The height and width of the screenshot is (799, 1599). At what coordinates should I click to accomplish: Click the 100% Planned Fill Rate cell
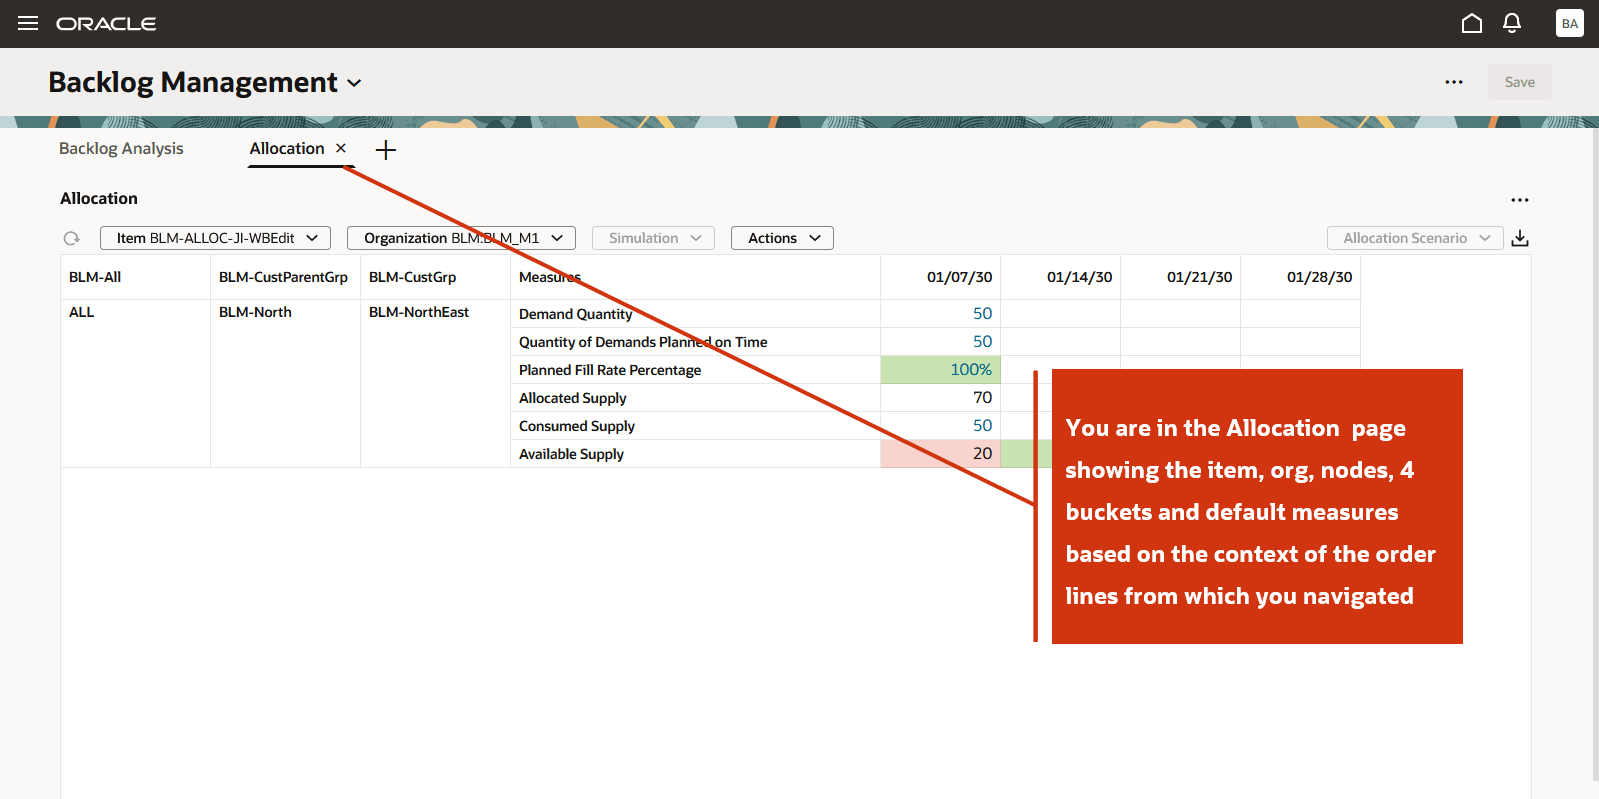(x=940, y=370)
